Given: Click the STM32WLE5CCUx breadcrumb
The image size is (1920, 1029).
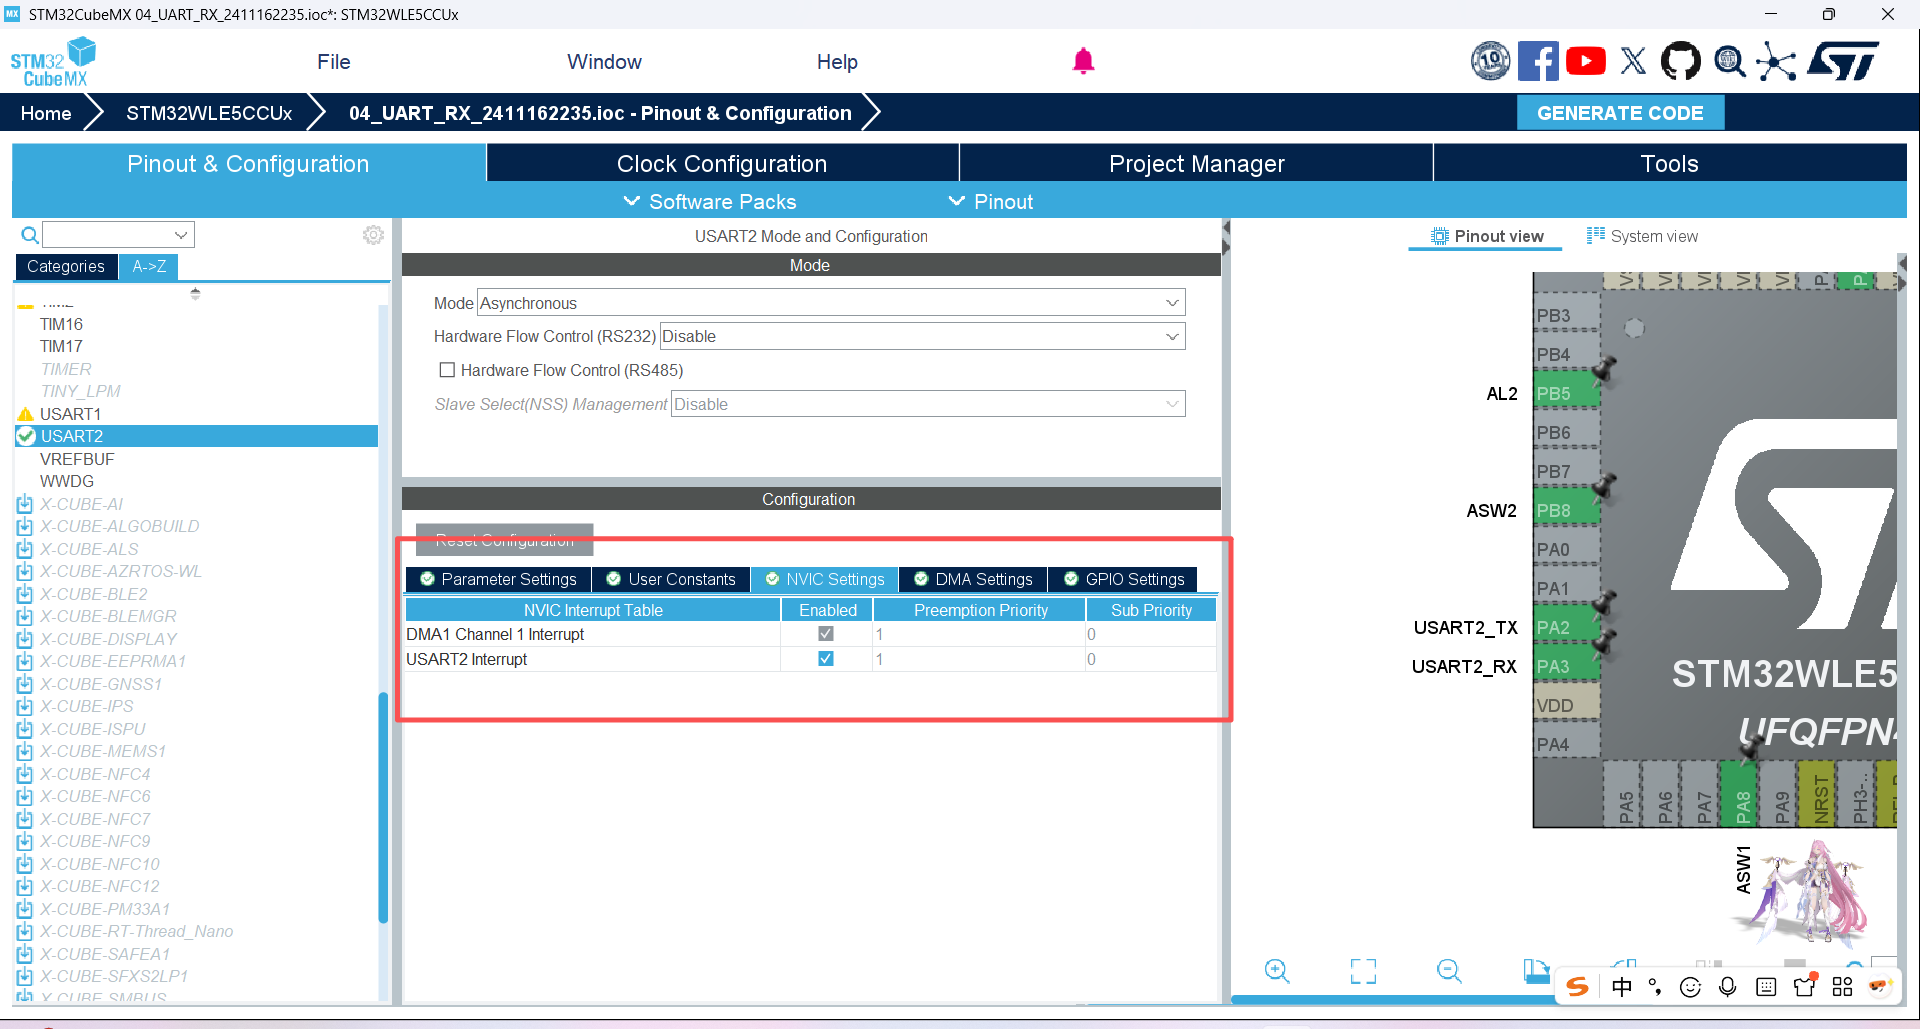Looking at the screenshot, I should [x=209, y=113].
